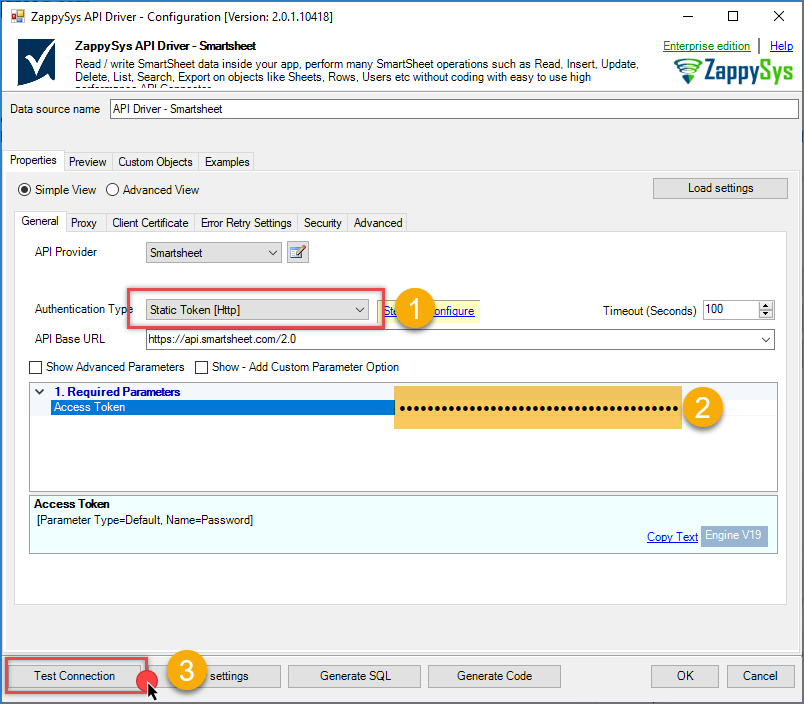
Task: Open the Help link
Action: pos(781,46)
